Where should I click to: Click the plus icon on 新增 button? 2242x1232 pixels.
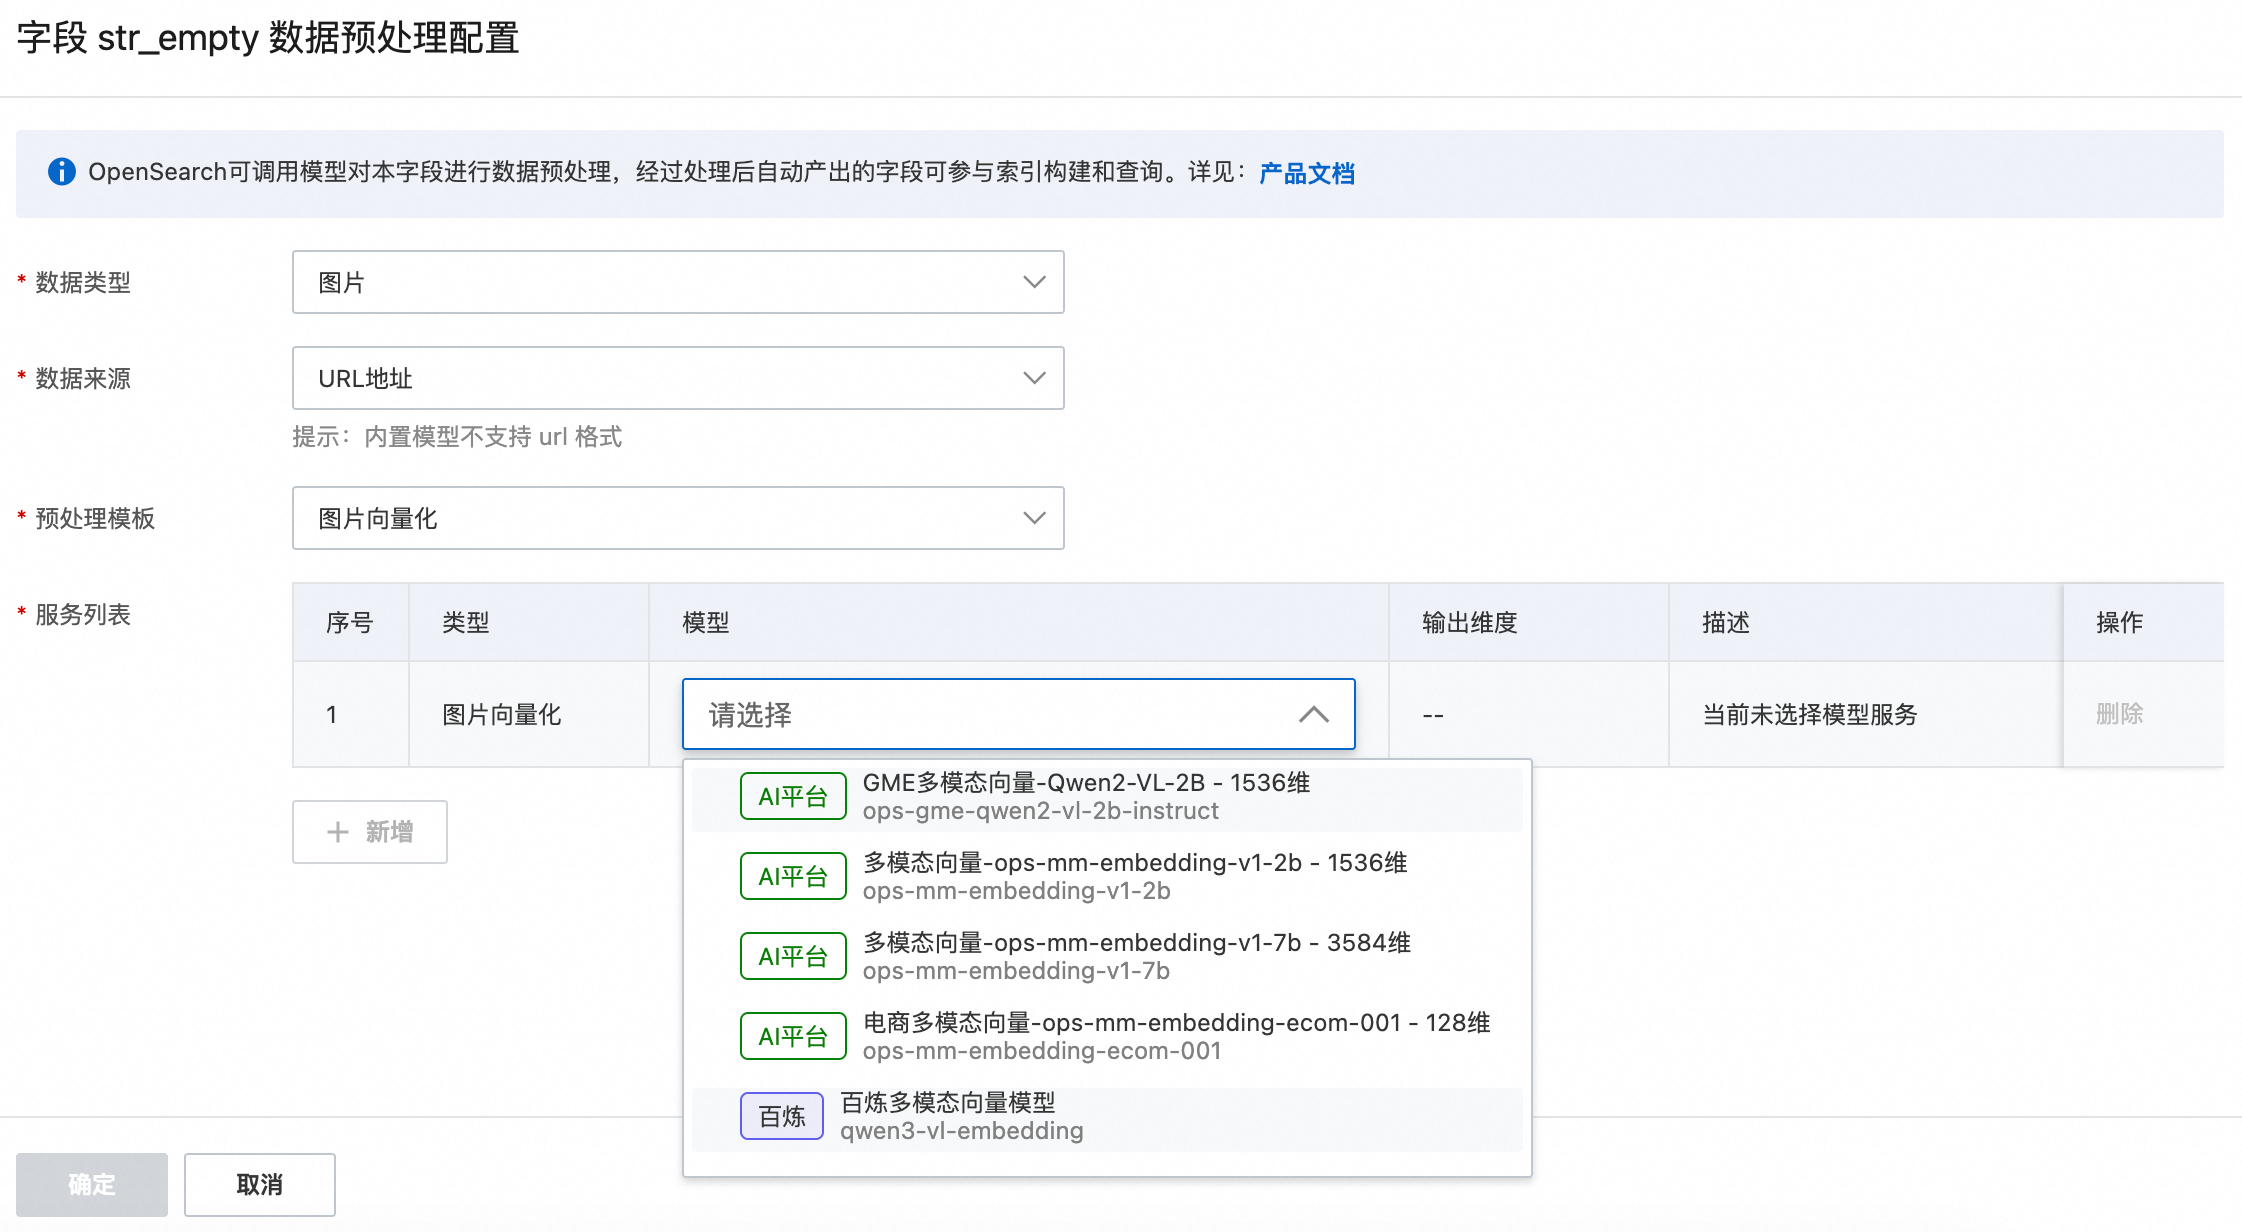(338, 832)
